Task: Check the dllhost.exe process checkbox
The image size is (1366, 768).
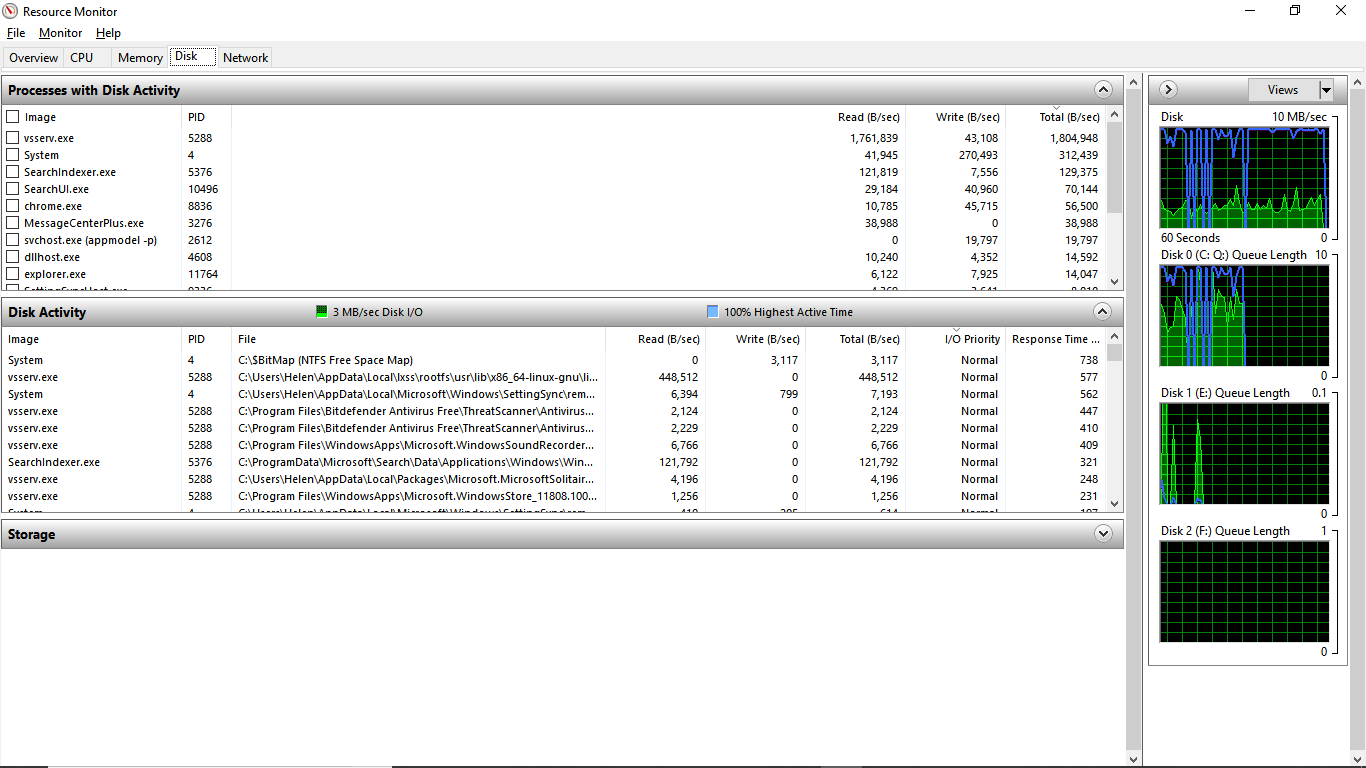Action: (13, 257)
